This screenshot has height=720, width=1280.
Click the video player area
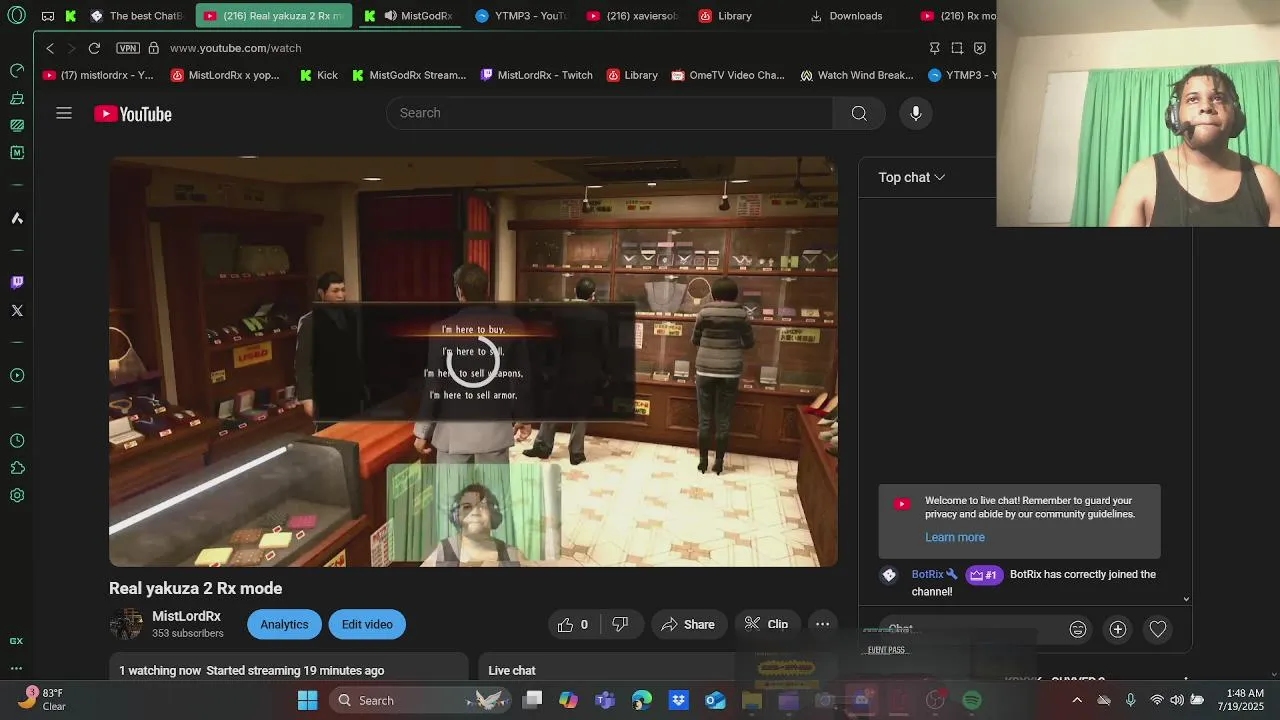(x=473, y=362)
